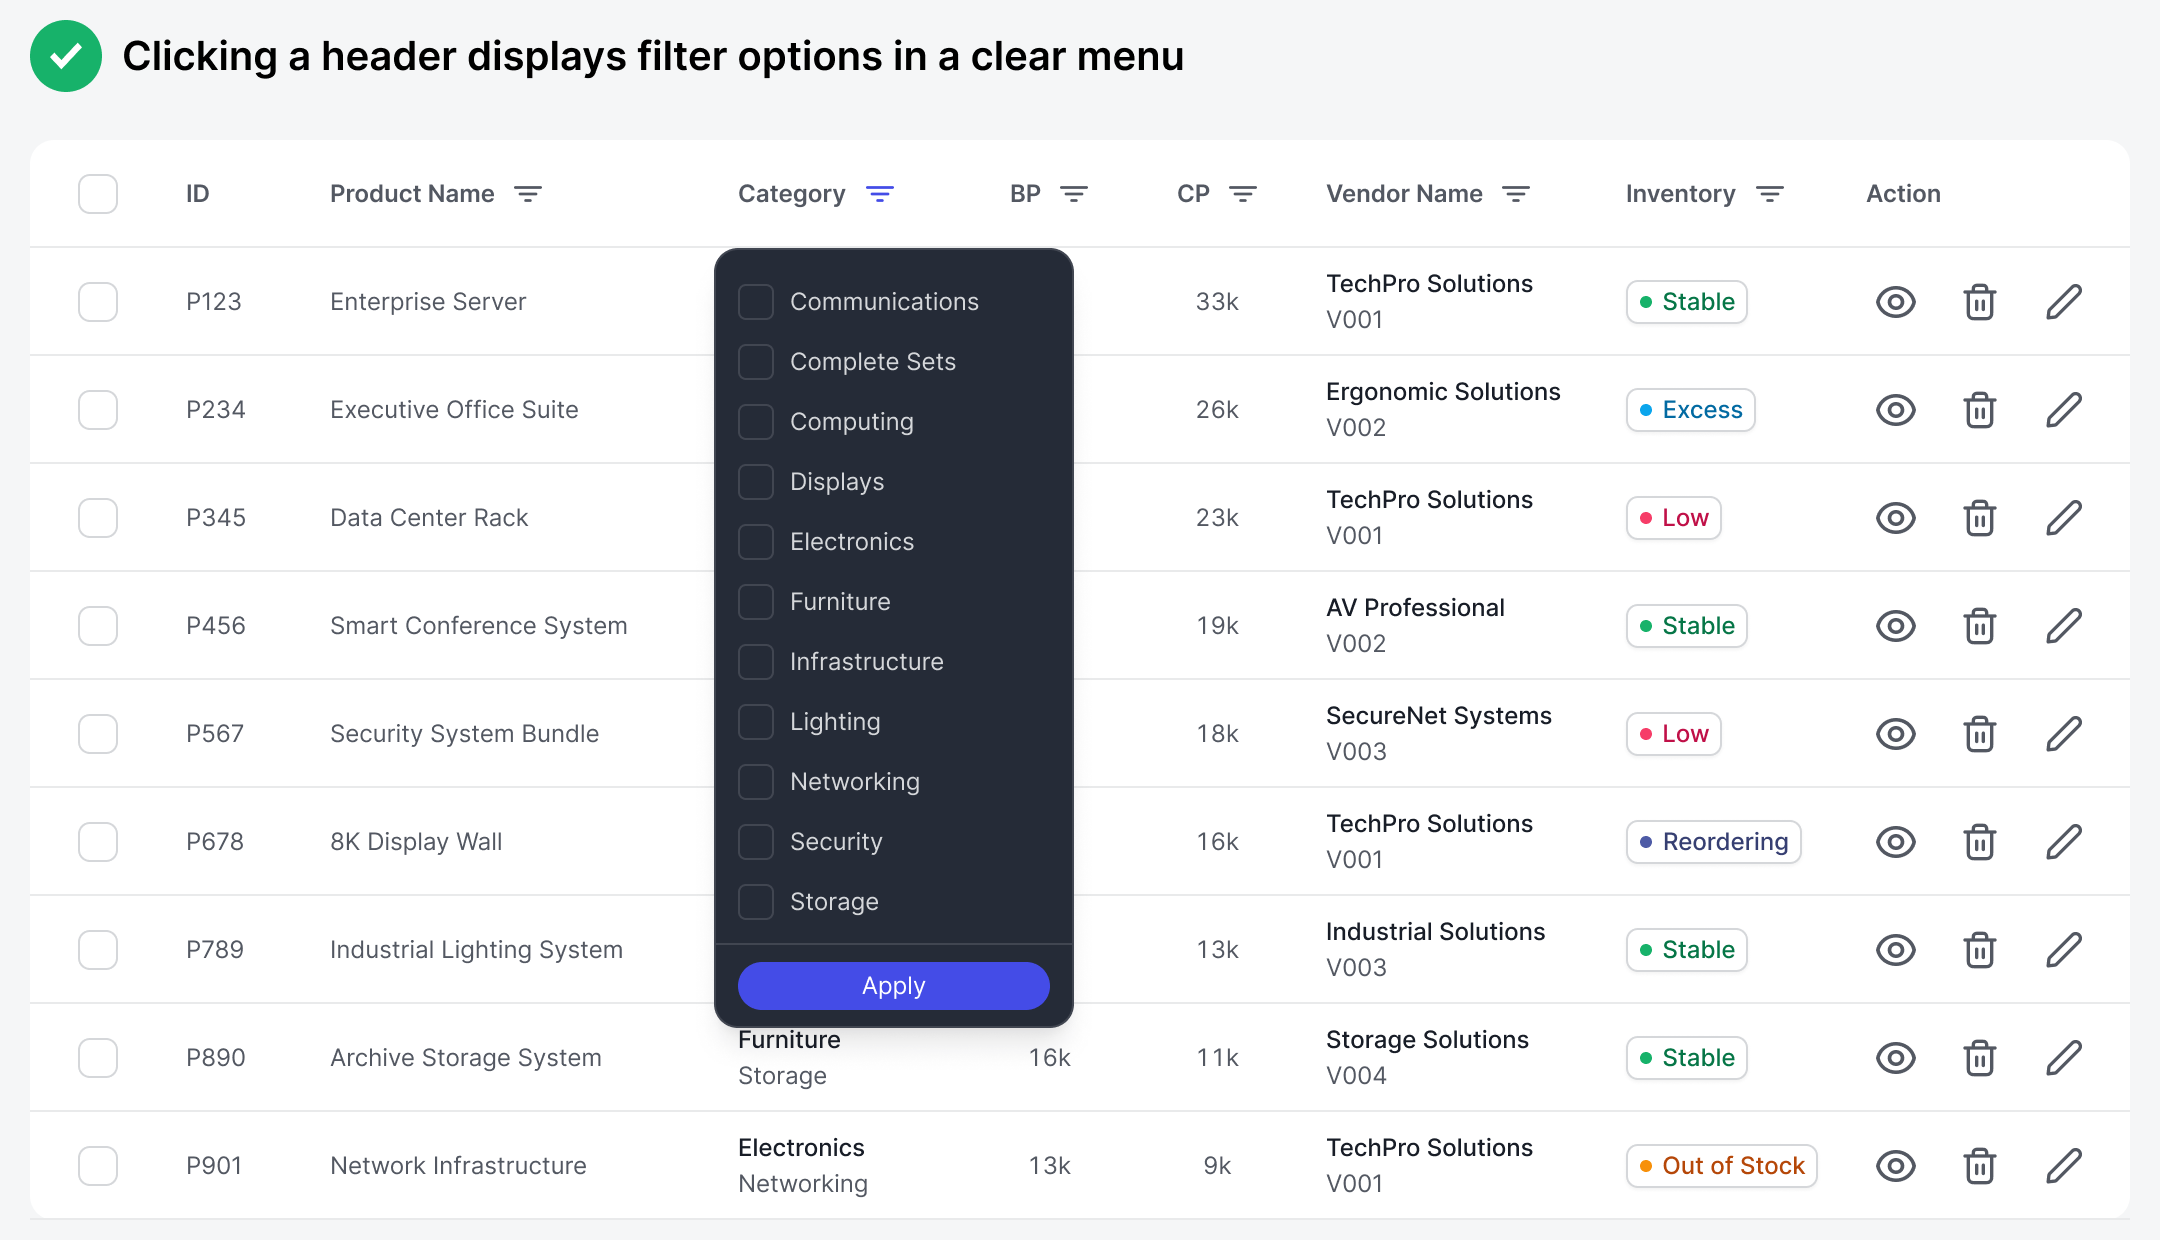Click the view eye icon for P123
This screenshot has height=1240, width=2160.
[1895, 302]
